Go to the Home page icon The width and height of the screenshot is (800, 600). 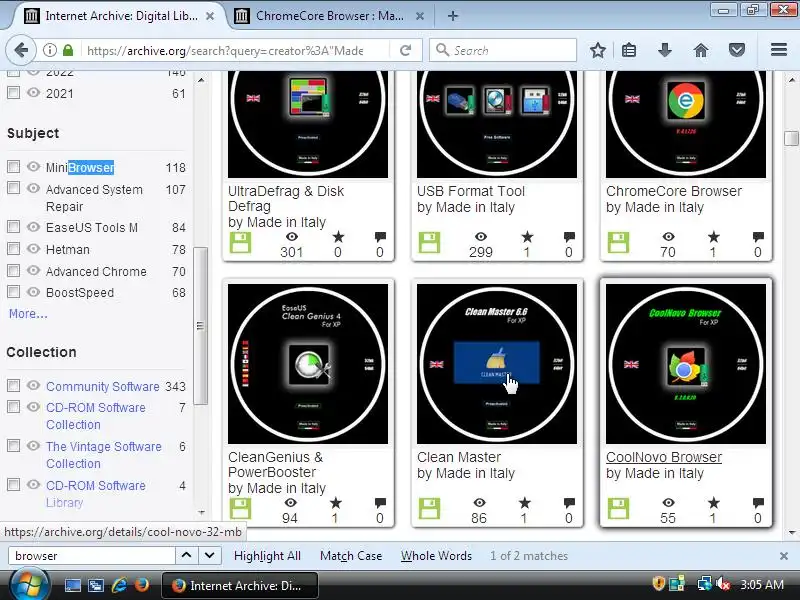point(701,51)
